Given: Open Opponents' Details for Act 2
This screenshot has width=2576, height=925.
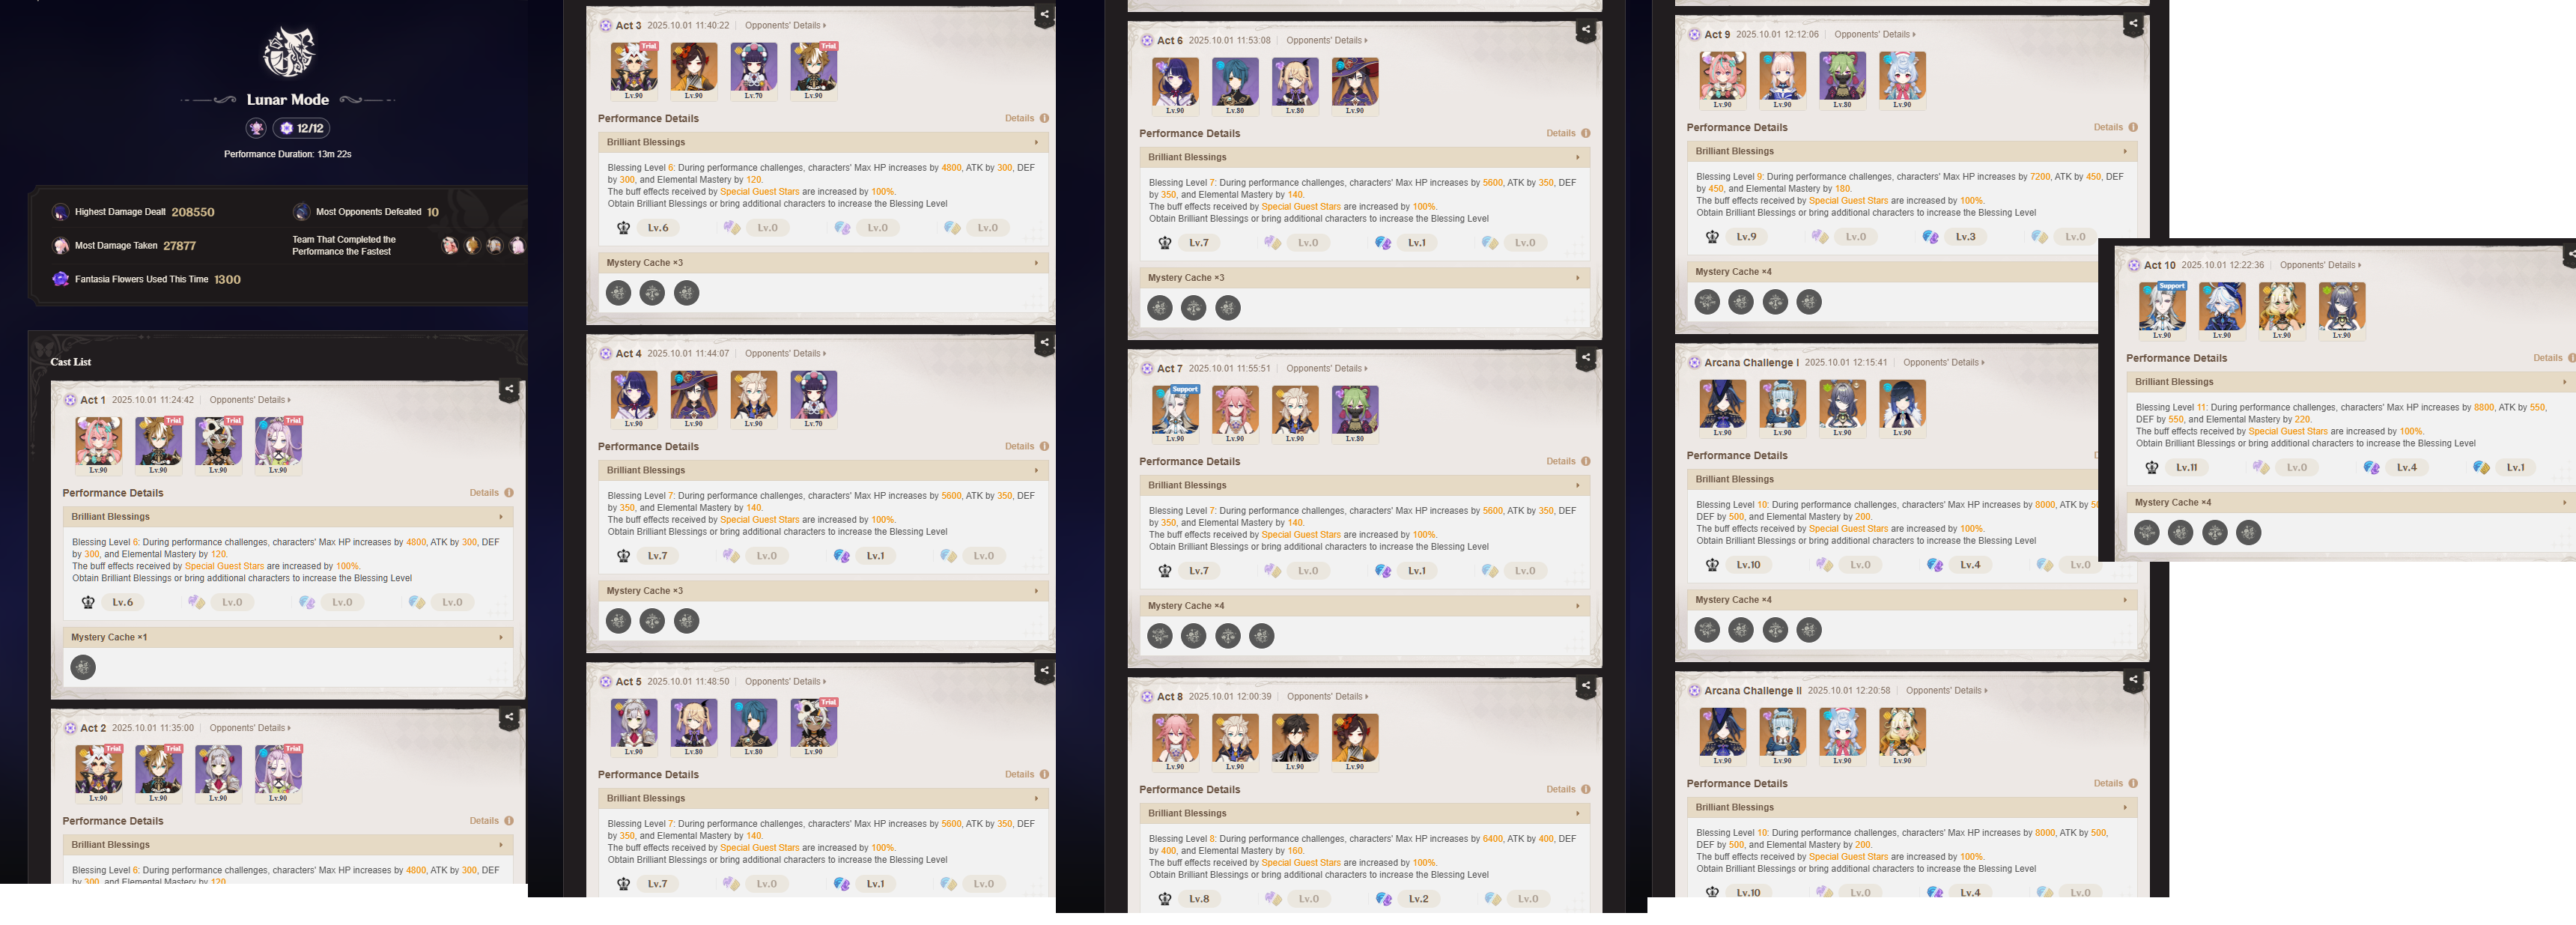Looking at the screenshot, I should click(x=250, y=728).
